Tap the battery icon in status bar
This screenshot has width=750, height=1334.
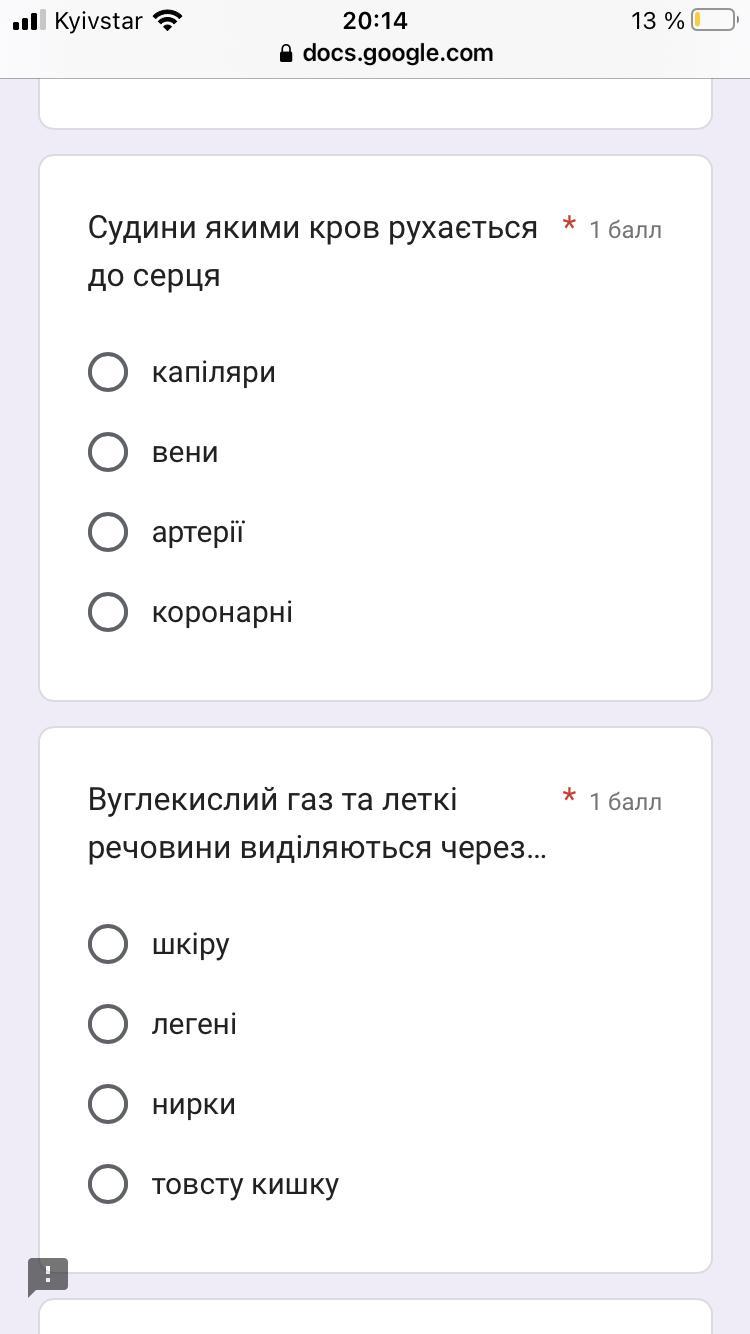click(713, 20)
